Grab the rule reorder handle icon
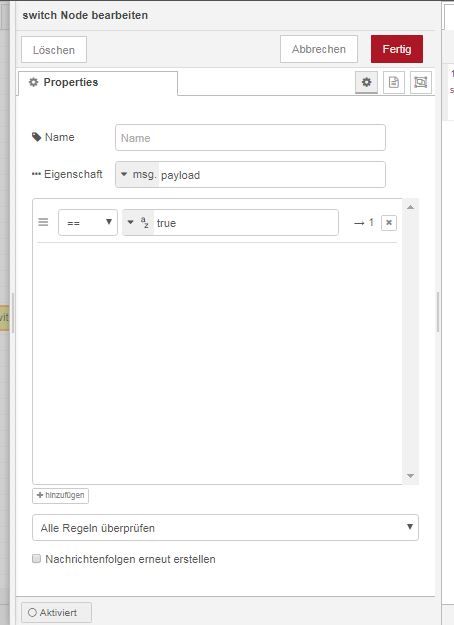The width and height of the screenshot is (454, 625). tap(43, 222)
